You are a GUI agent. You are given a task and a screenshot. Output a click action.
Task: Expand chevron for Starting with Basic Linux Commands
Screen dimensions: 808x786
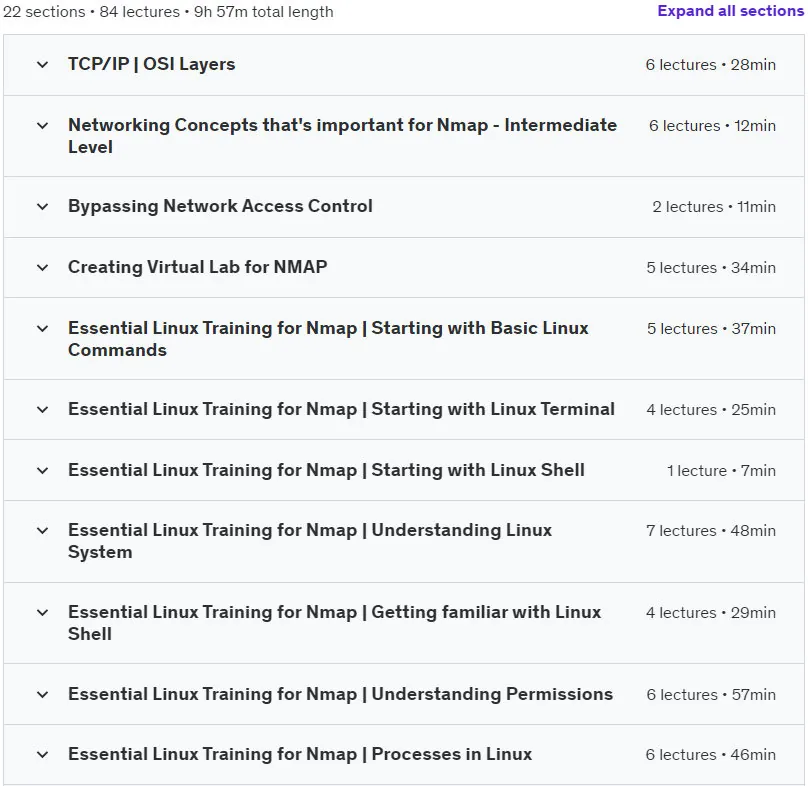coord(43,329)
